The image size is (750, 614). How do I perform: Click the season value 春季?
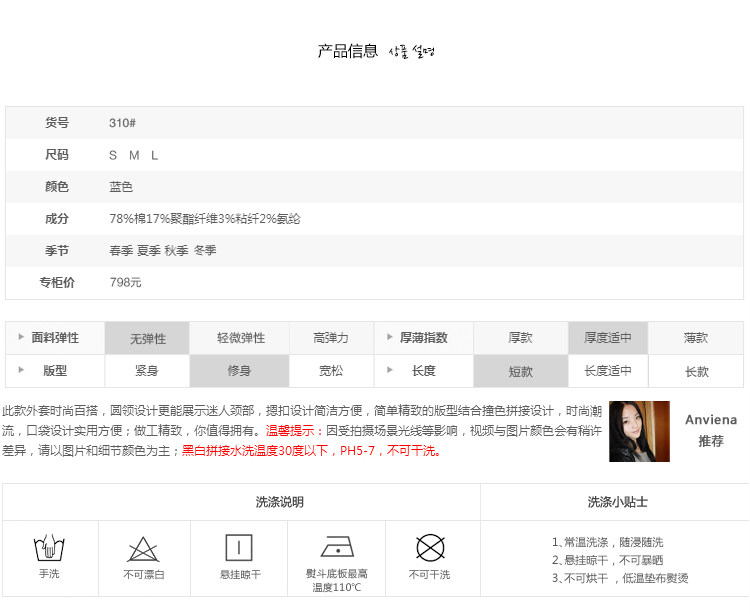pos(121,251)
